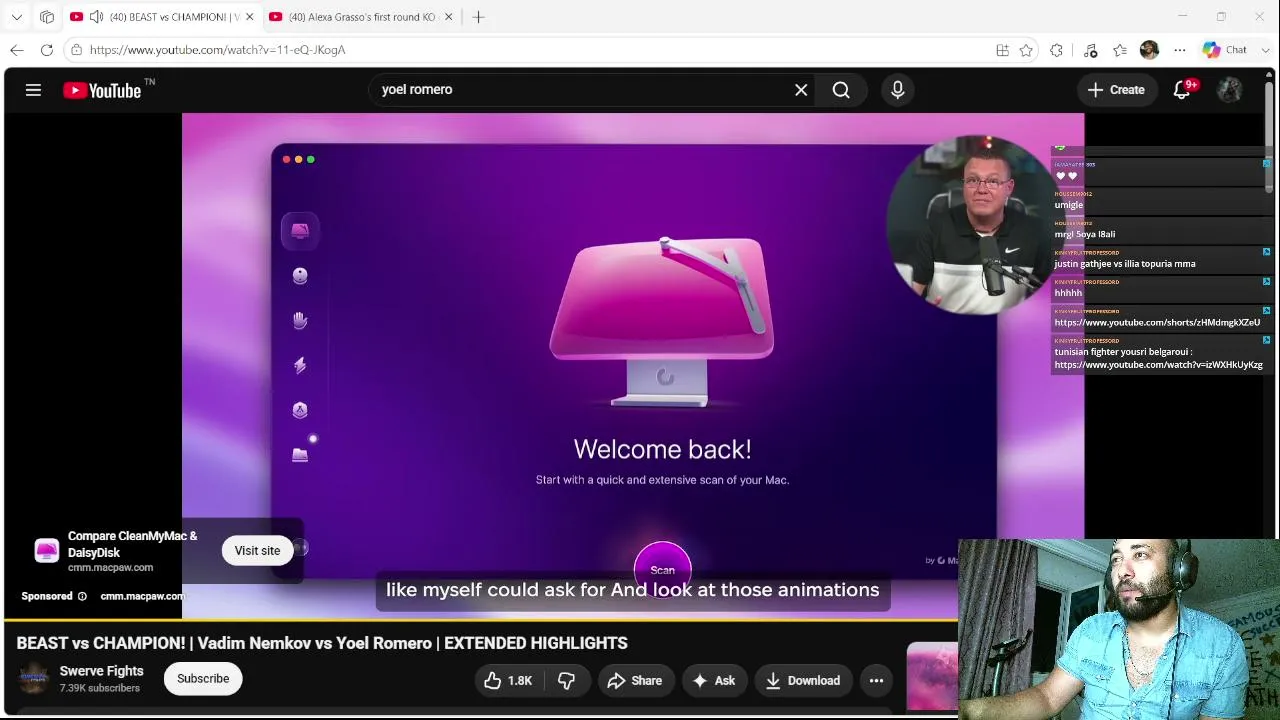The height and width of the screenshot is (720, 1280).
Task: Clear the yoel romero search query
Action: click(801, 90)
